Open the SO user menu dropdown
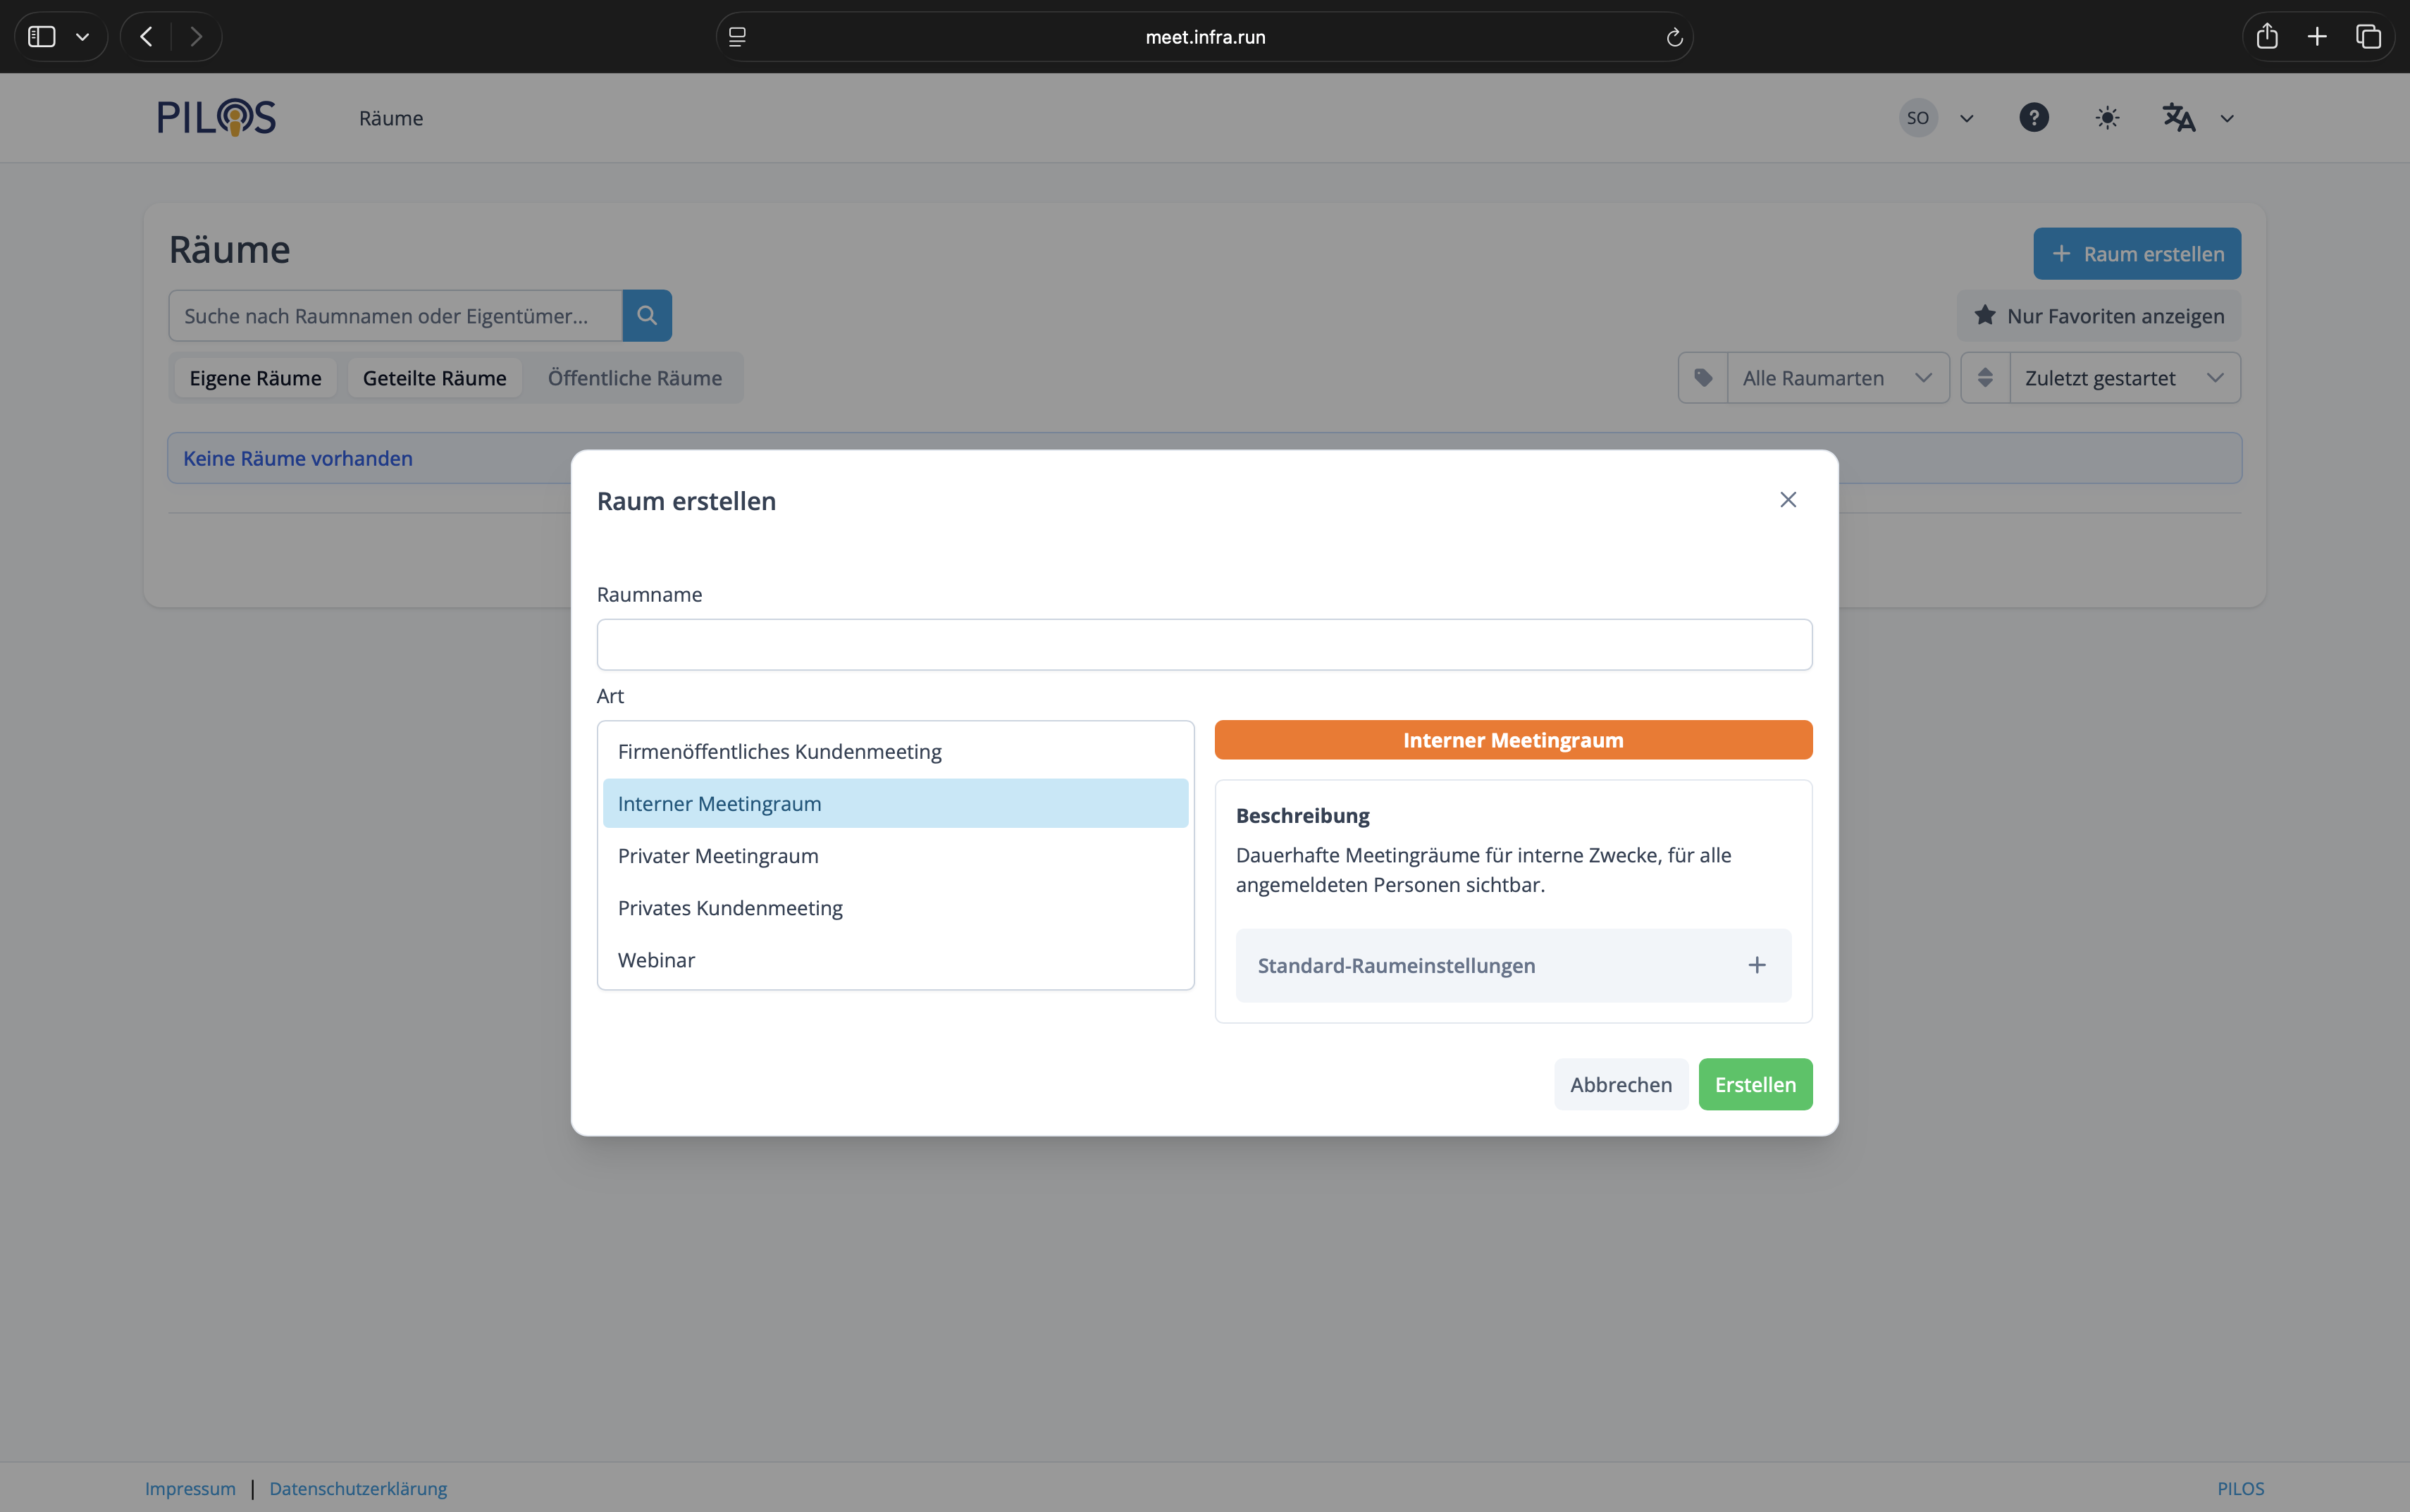Viewport: 2410px width, 1512px height. (1936, 118)
